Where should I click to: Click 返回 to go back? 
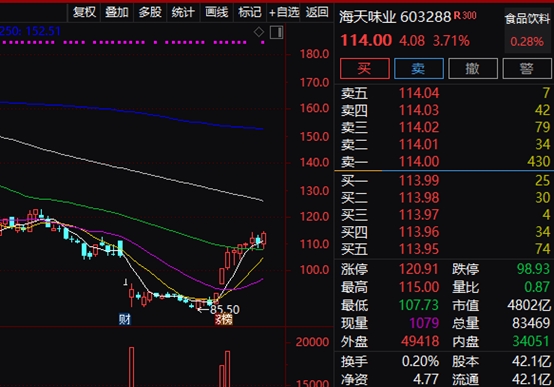coord(317,13)
